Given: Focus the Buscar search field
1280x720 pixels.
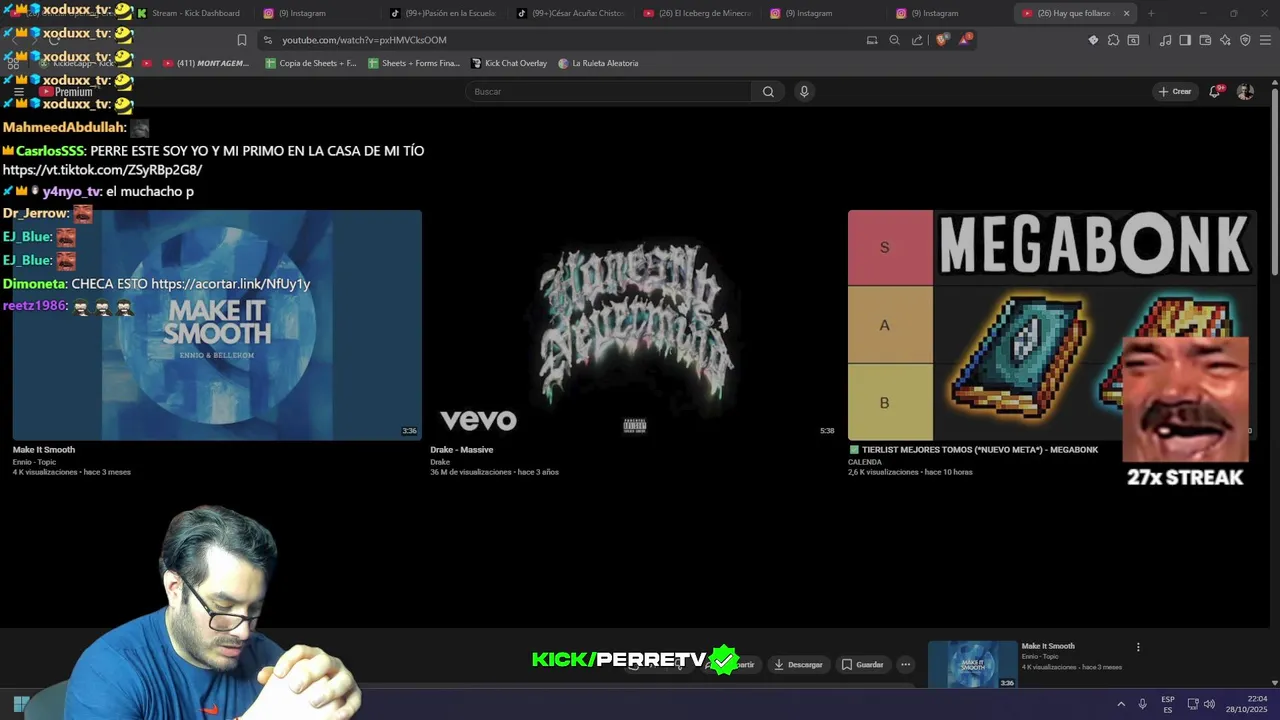Looking at the screenshot, I should click(x=608, y=92).
